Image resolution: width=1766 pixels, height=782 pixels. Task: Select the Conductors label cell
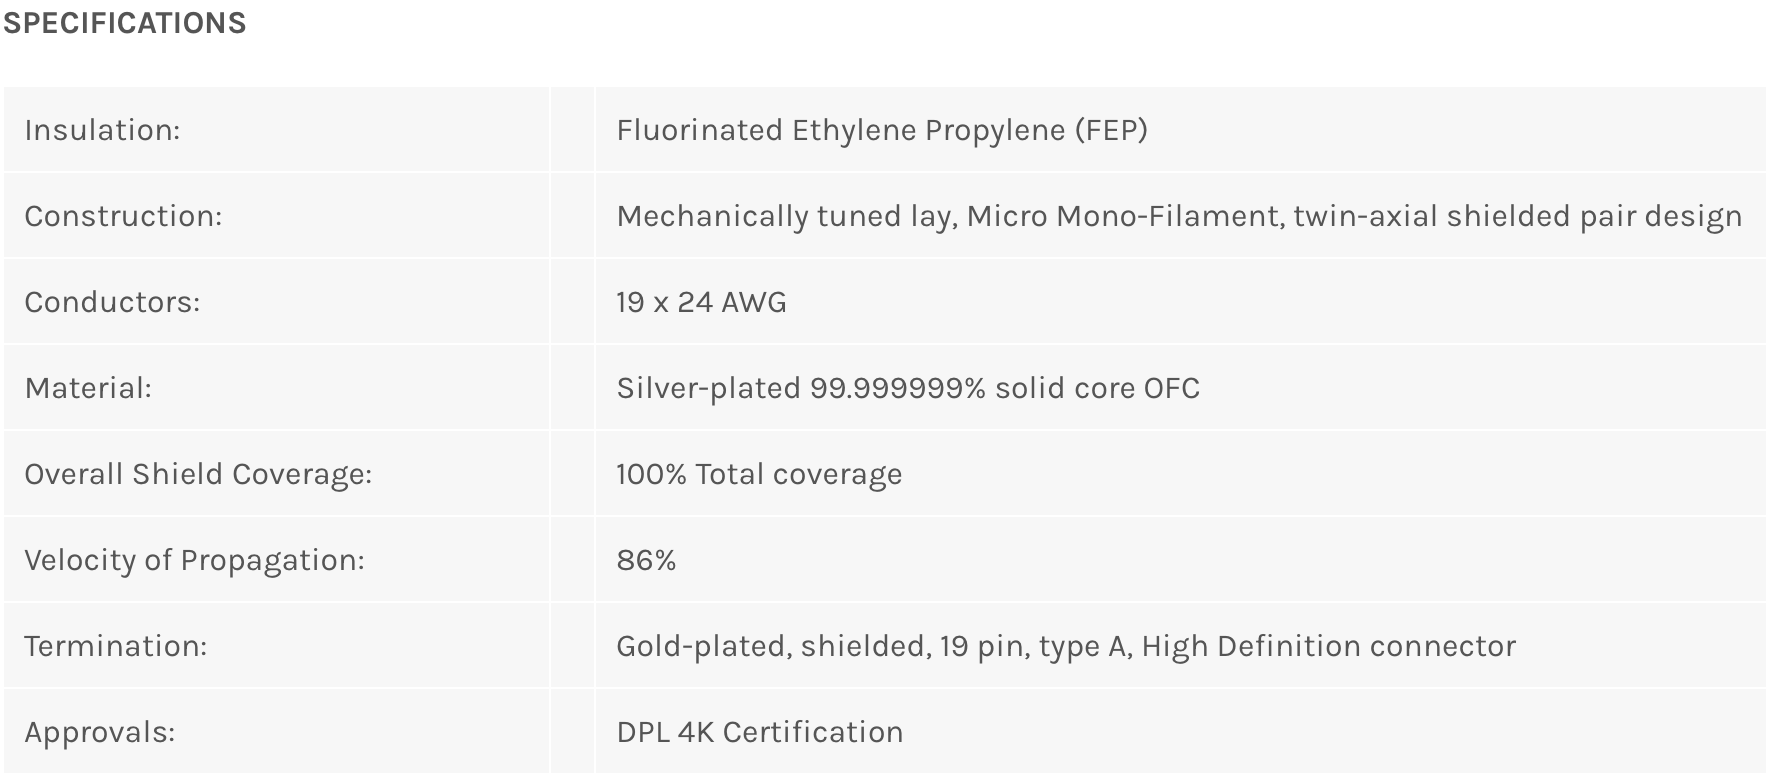click(x=112, y=302)
